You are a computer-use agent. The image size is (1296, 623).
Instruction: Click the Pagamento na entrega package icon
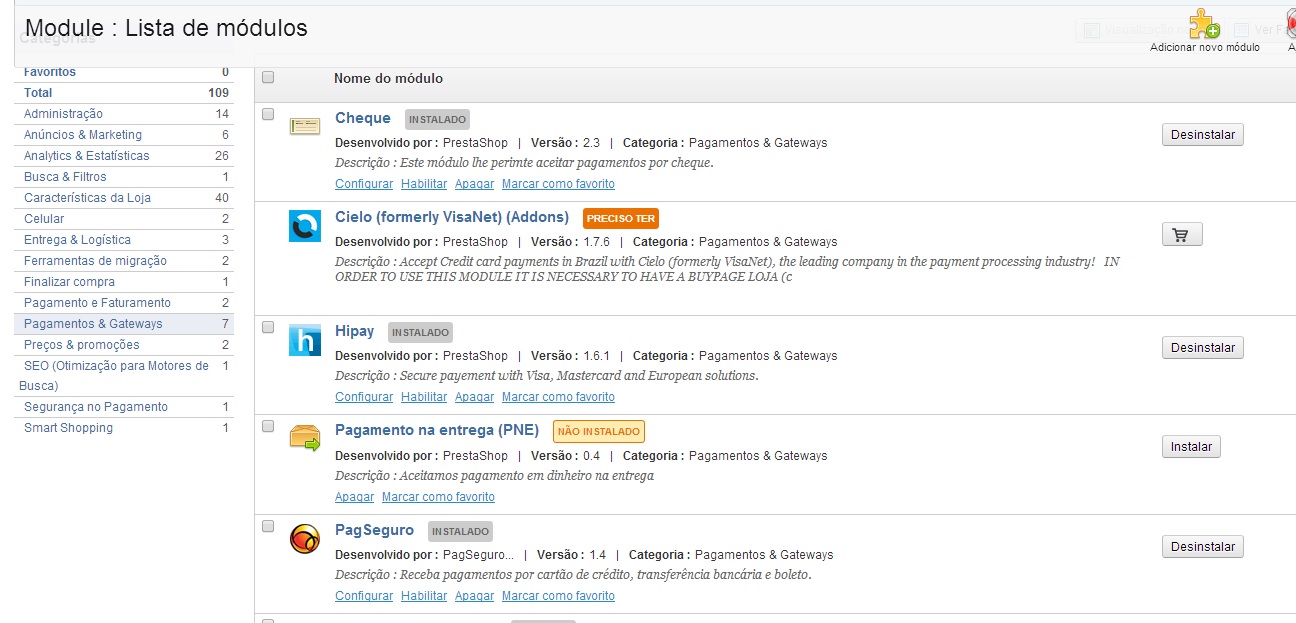tap(305, 438)
